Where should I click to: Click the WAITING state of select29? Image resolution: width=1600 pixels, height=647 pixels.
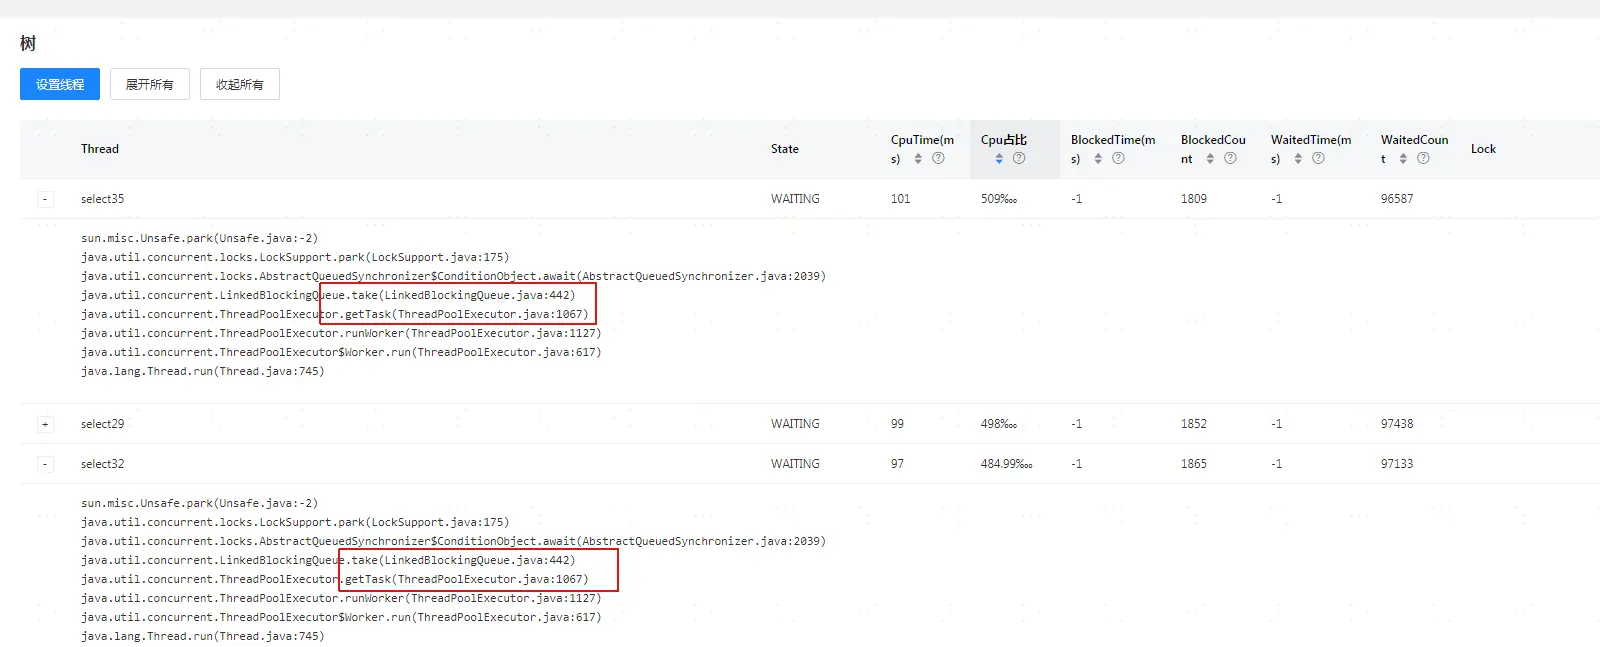pyautogui.click(x=795, y=424)
